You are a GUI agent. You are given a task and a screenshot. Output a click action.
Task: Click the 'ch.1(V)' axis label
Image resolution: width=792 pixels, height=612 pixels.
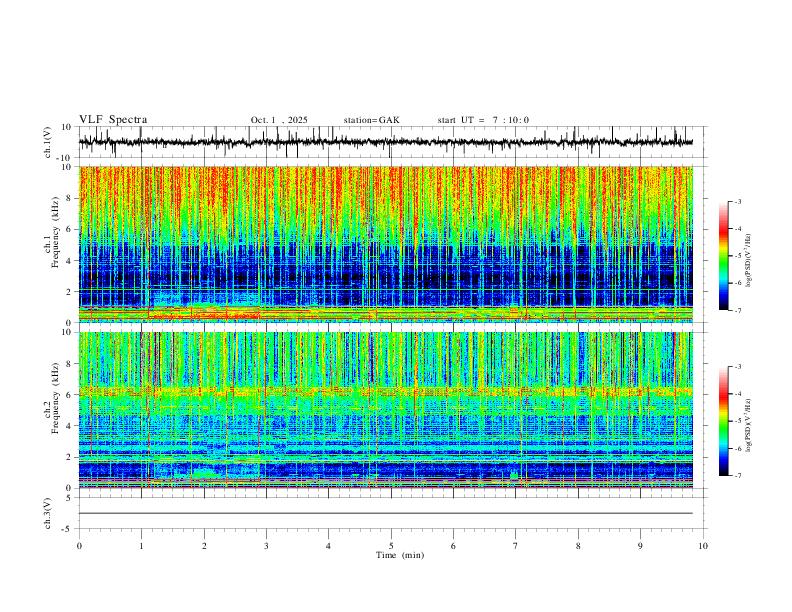(x=49, y=142)
